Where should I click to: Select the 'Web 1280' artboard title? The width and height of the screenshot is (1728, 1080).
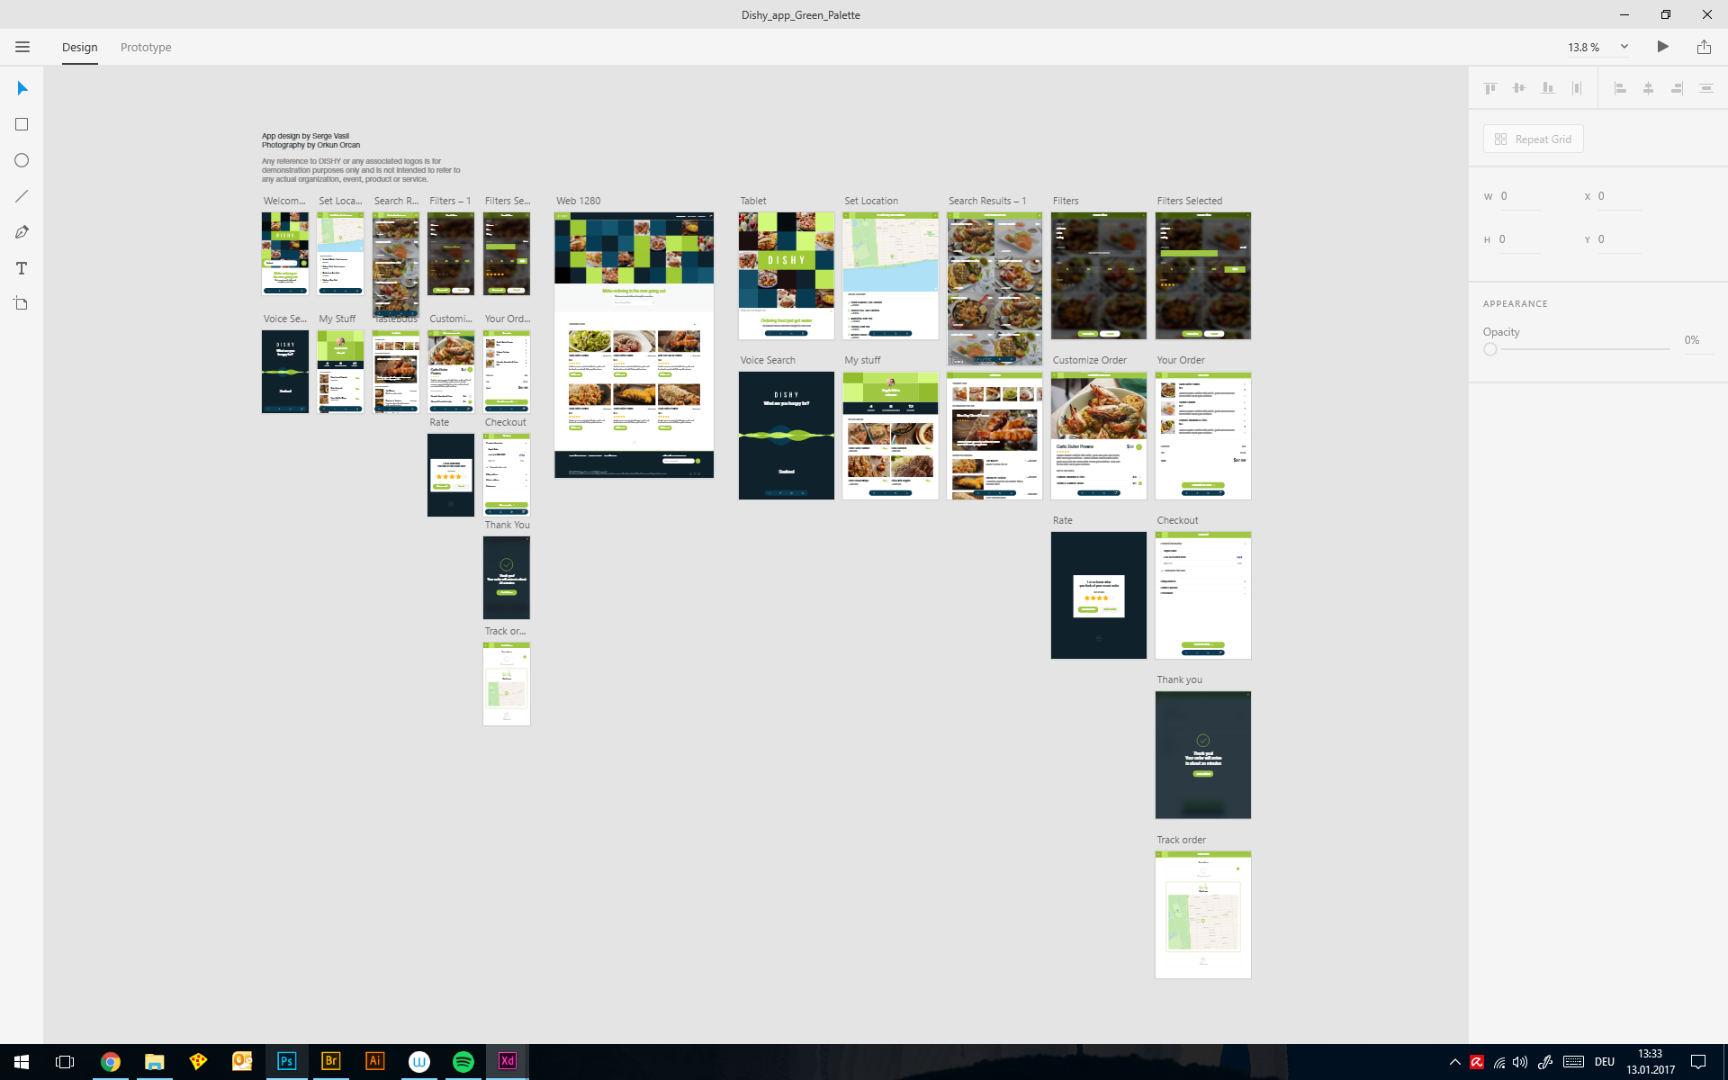pyautogui.click(x=578, y=201)
